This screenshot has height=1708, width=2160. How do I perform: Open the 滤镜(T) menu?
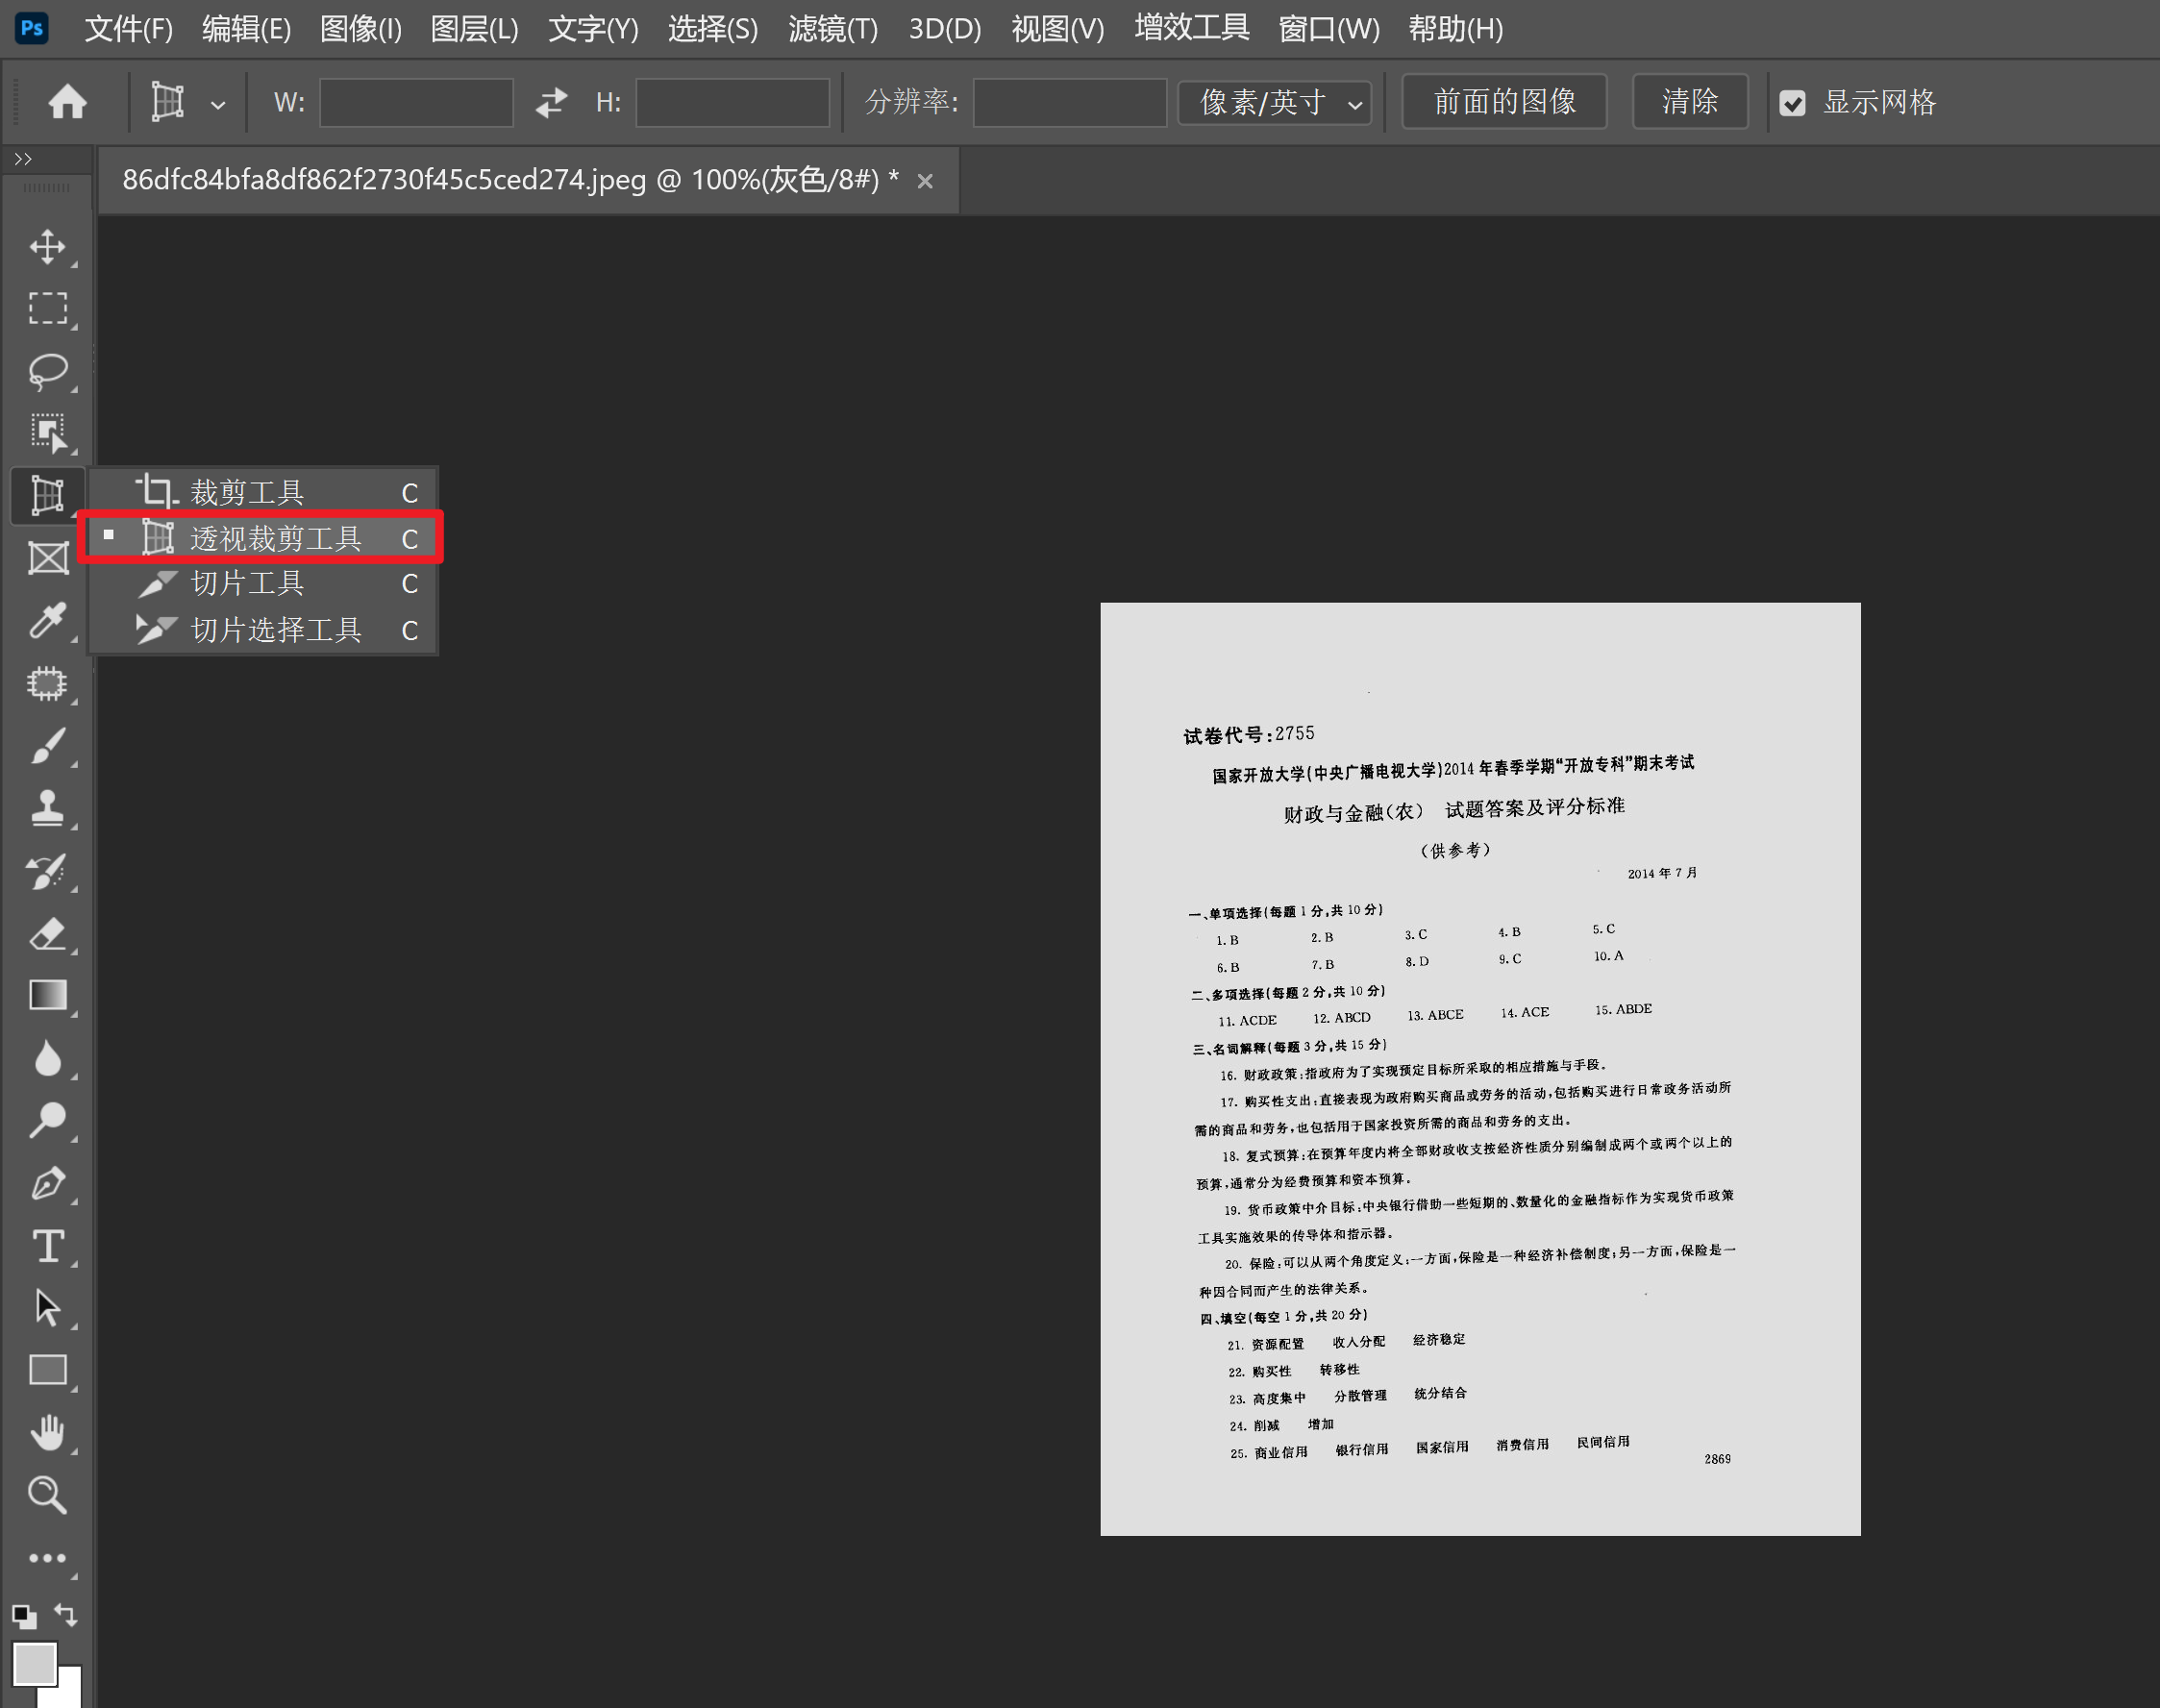click(832, 28)
